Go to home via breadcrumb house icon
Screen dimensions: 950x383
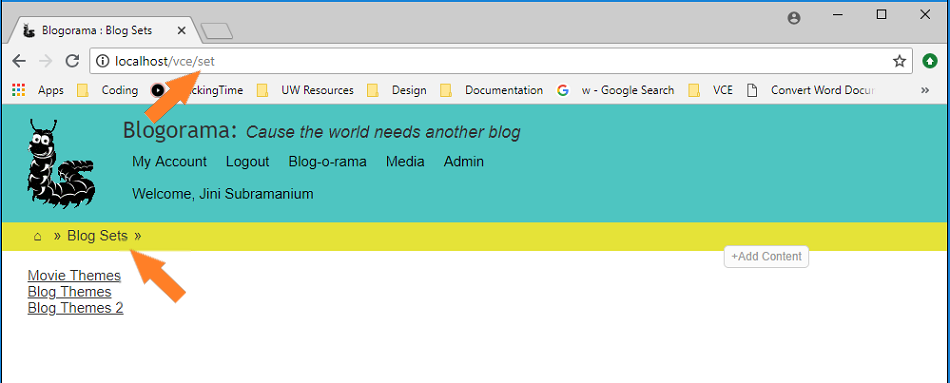(x=38, y=236)
